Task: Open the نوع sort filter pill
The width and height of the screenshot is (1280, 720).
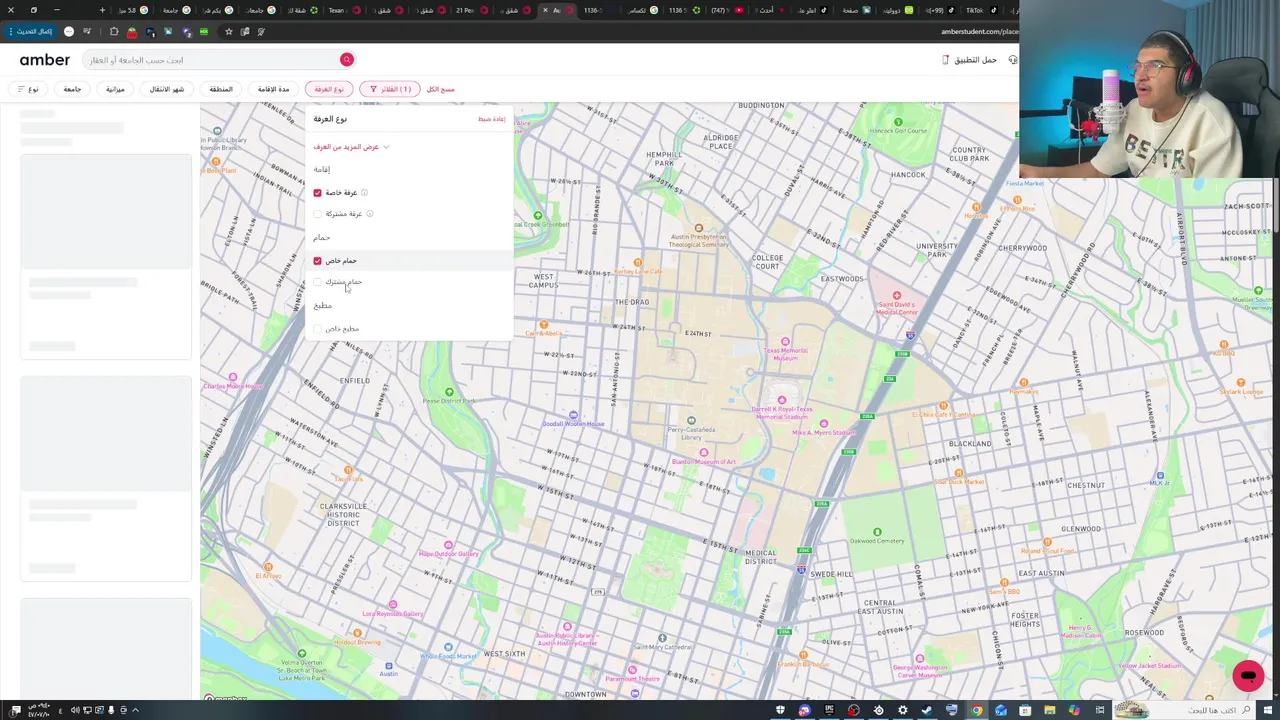Action: (x=28, y=89)
